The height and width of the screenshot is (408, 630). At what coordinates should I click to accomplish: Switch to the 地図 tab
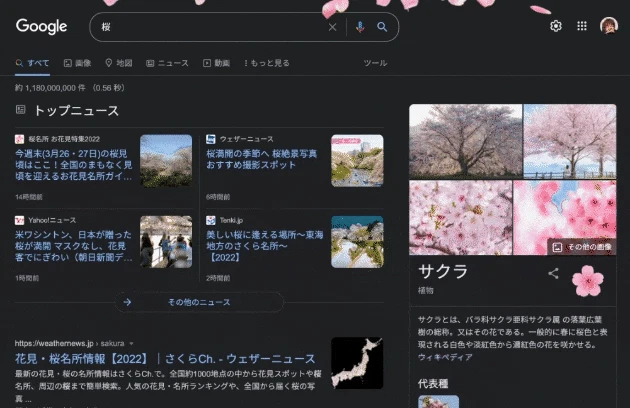[x=119, y=63]
